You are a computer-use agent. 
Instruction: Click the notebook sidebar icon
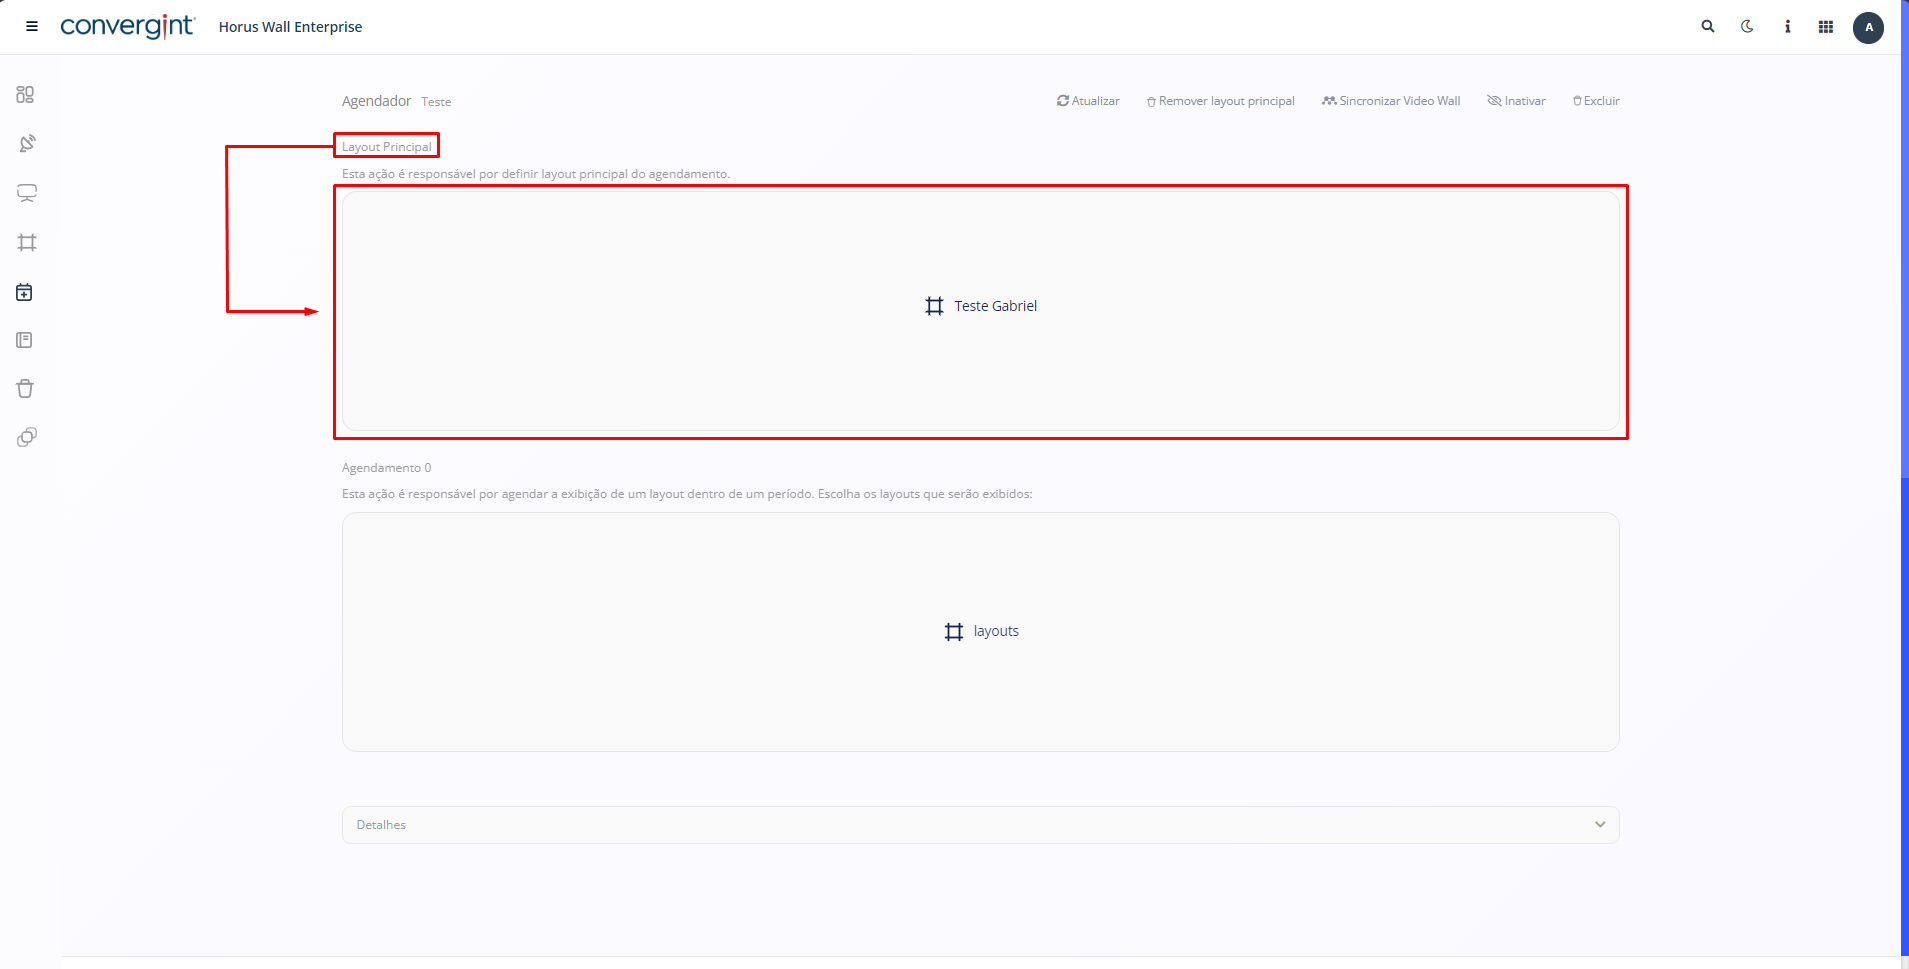pos(25,340)
